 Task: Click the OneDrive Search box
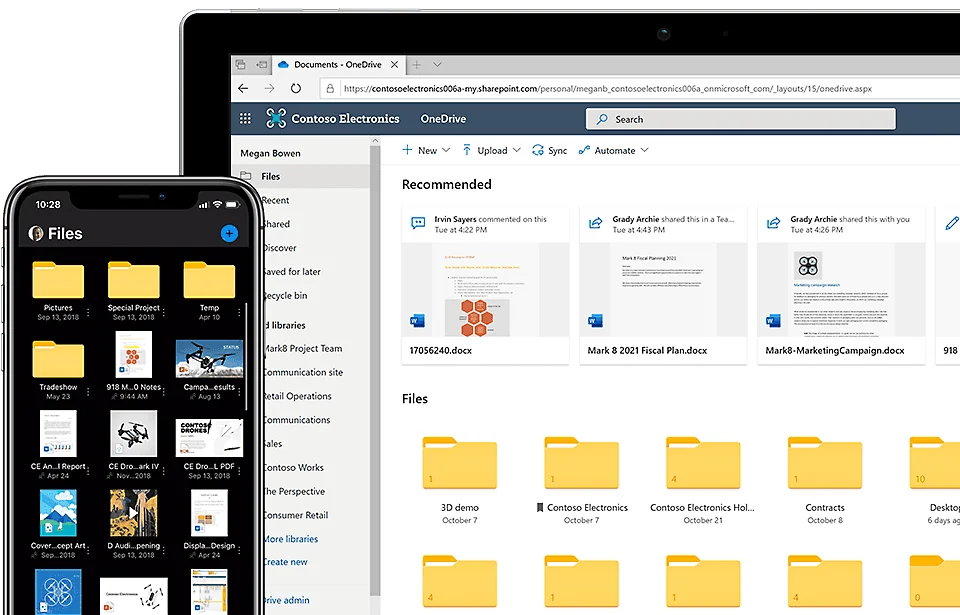tap(741, 119)
